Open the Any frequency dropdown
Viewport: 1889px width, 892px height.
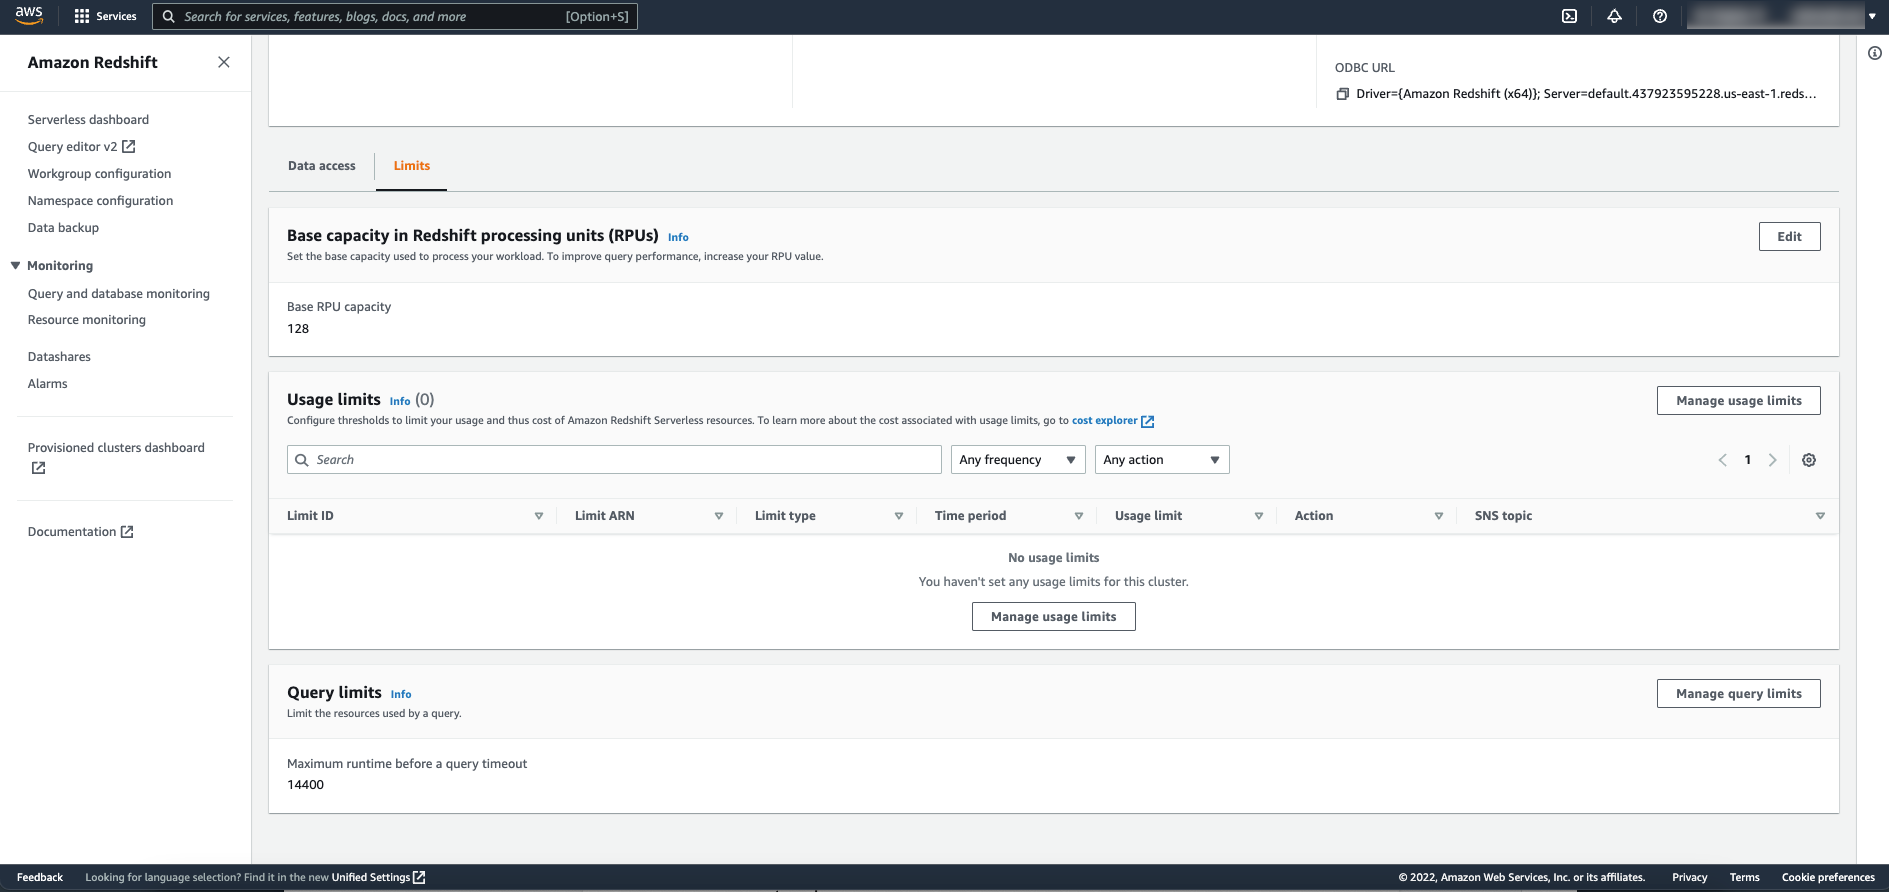[x=1018, y=460]
